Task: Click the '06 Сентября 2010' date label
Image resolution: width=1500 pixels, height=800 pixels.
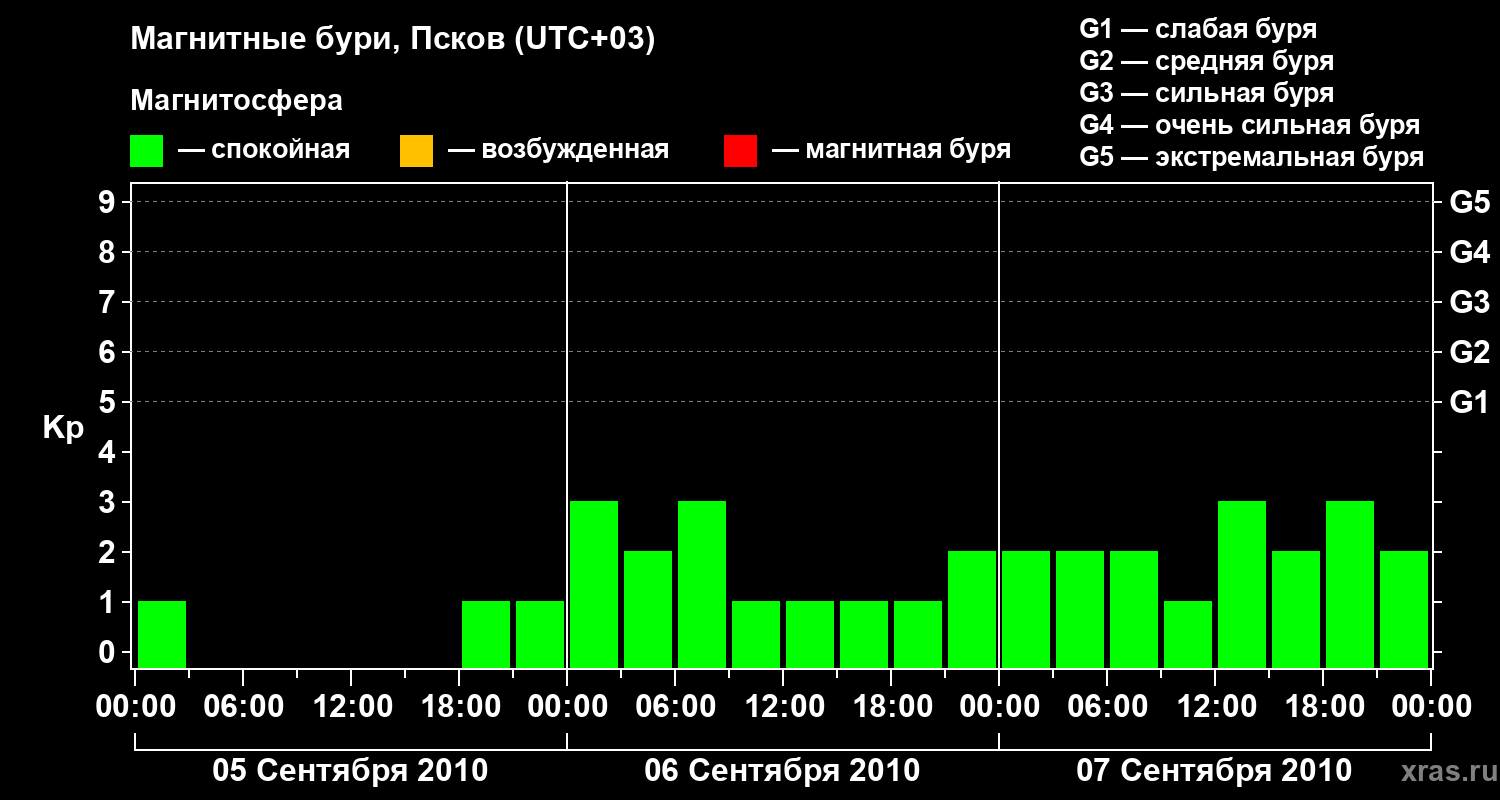Action: [782, 771]
